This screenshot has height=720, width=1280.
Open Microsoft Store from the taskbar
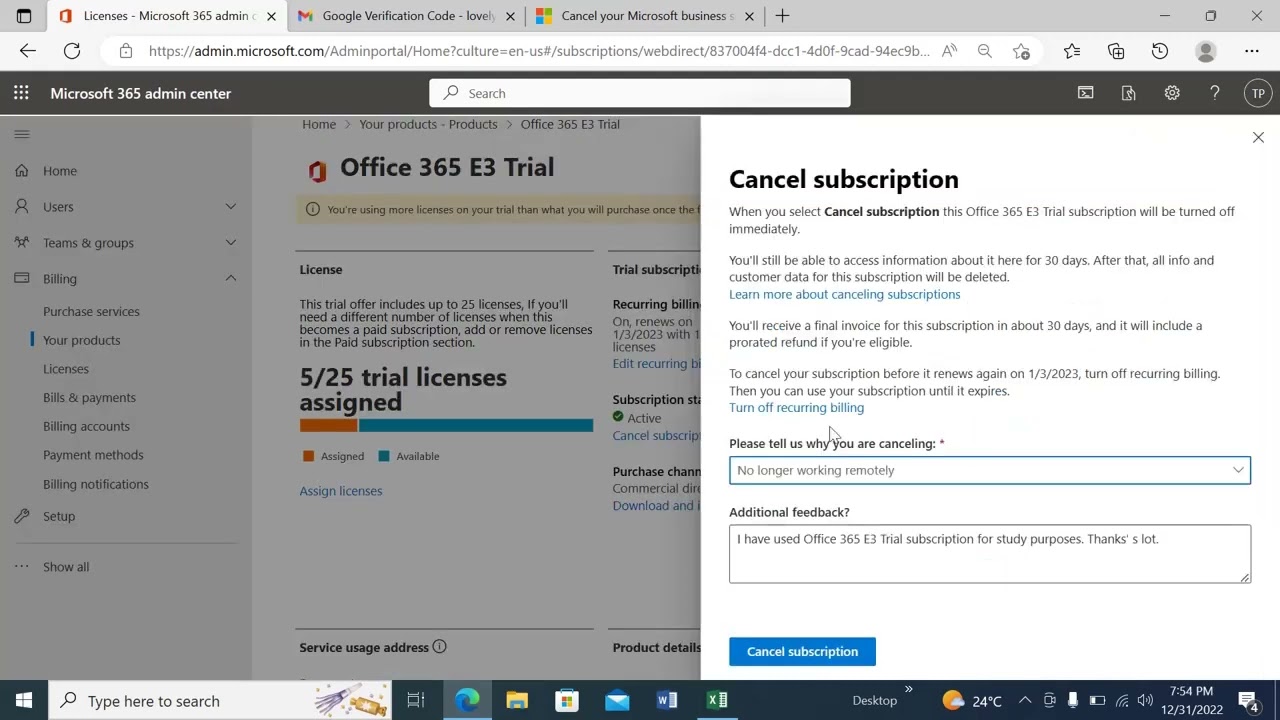(x=567, y=700)
